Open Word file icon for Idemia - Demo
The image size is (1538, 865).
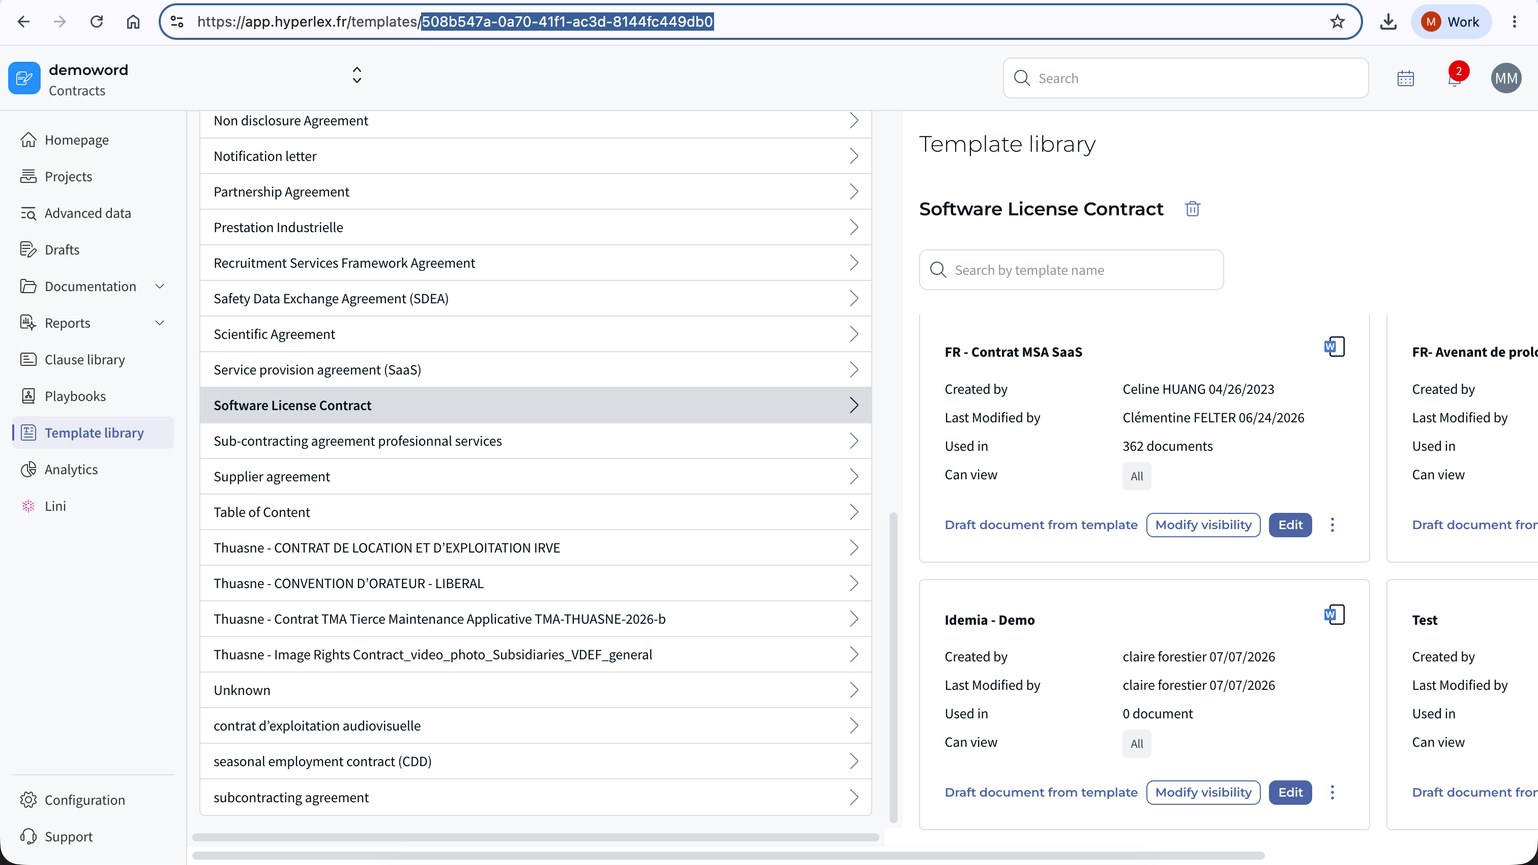[x=1334, y=615]
